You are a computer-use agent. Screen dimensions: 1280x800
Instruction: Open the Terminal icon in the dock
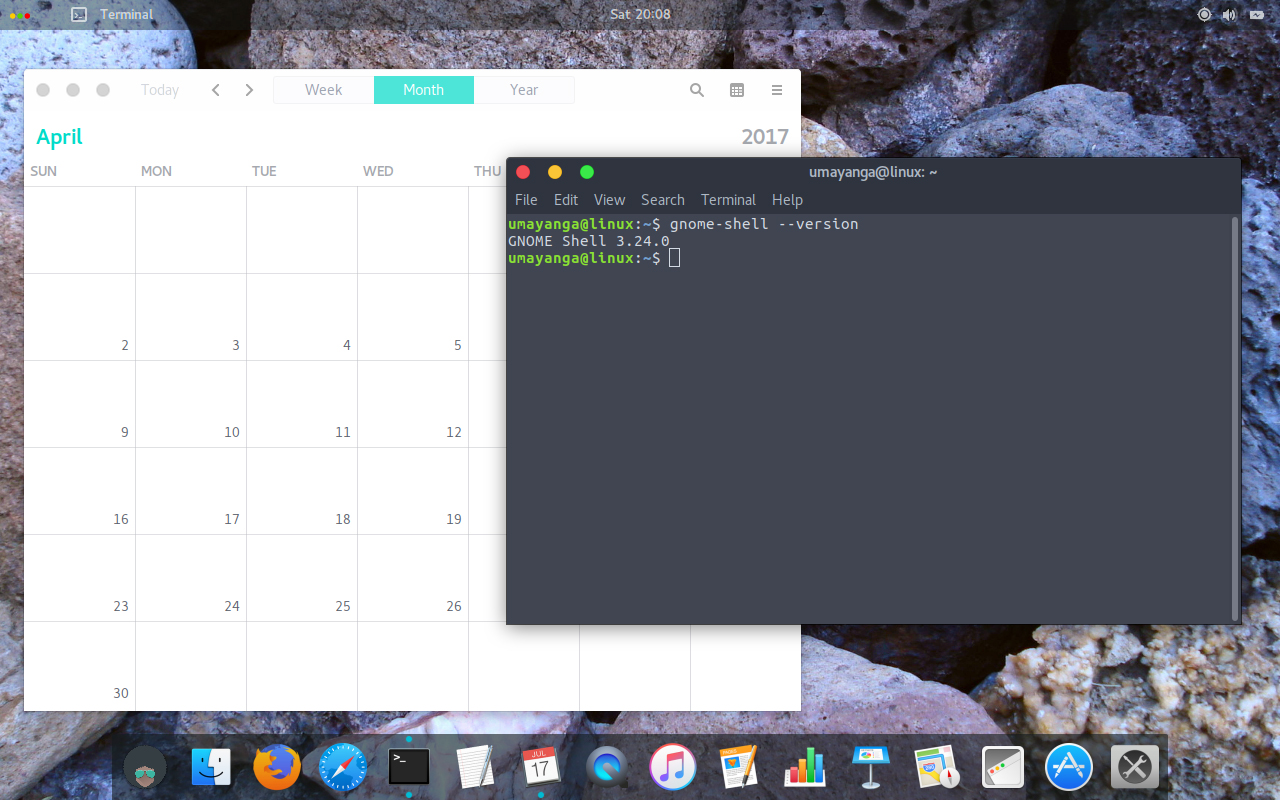[x=409, y=767]
